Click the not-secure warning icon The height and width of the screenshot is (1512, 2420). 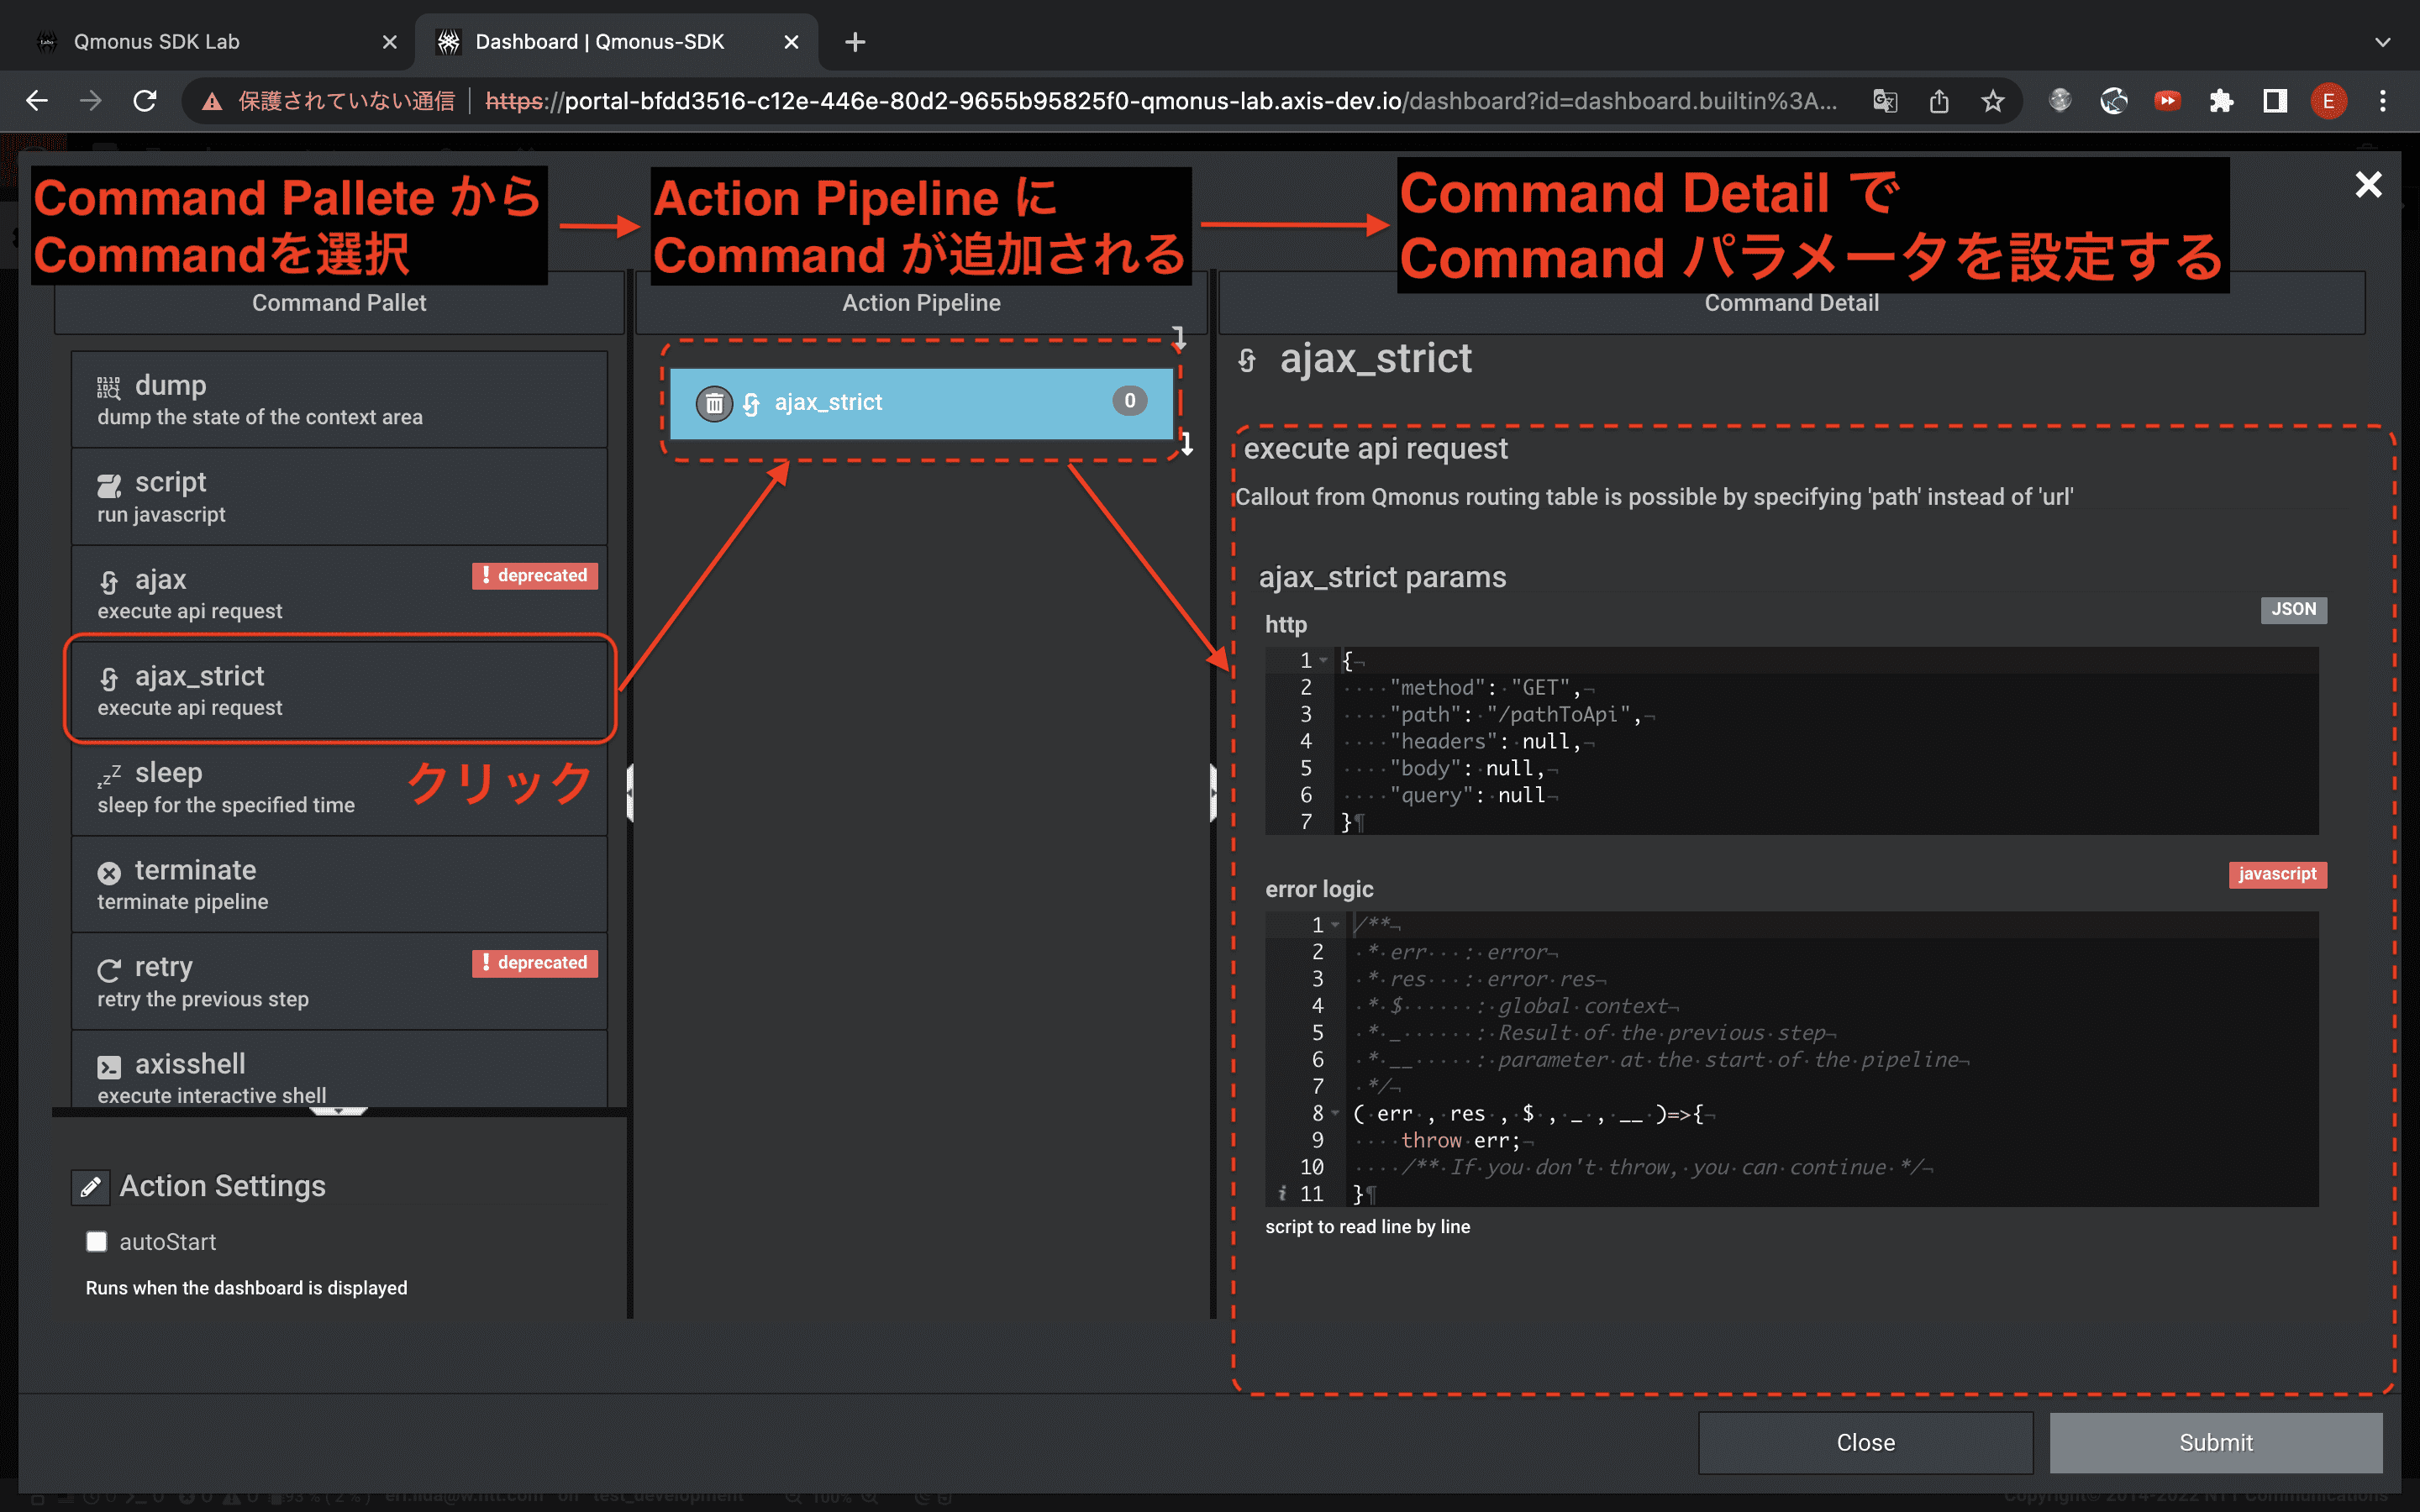211,101
